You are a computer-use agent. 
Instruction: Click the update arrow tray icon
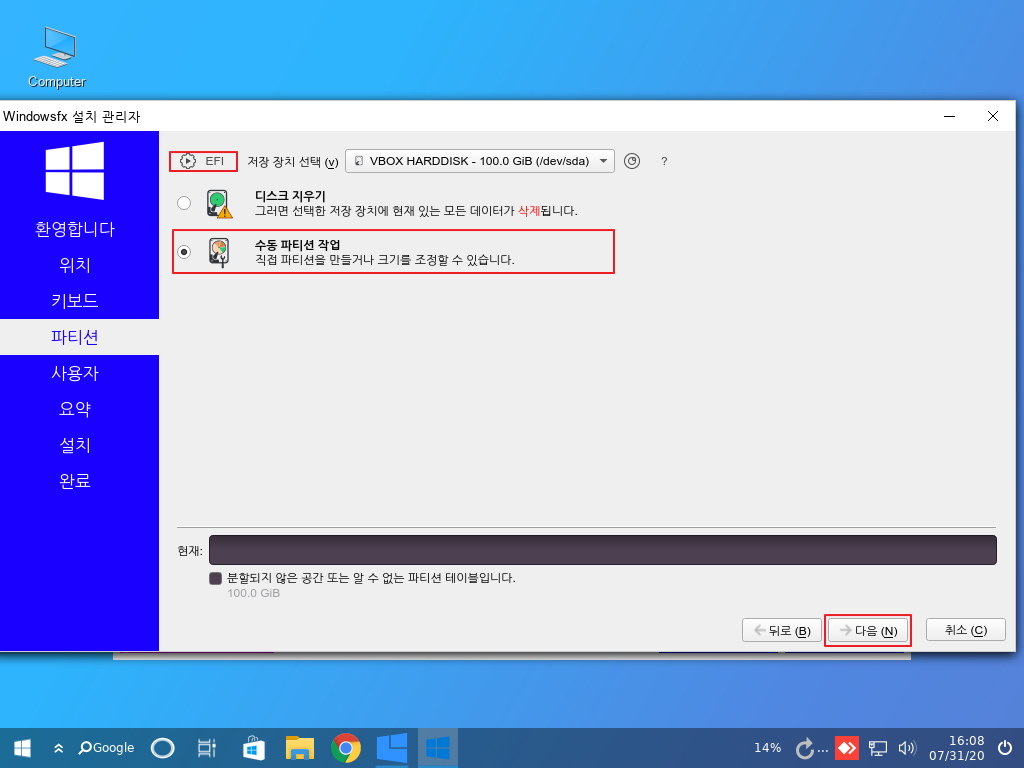[806, 748]
